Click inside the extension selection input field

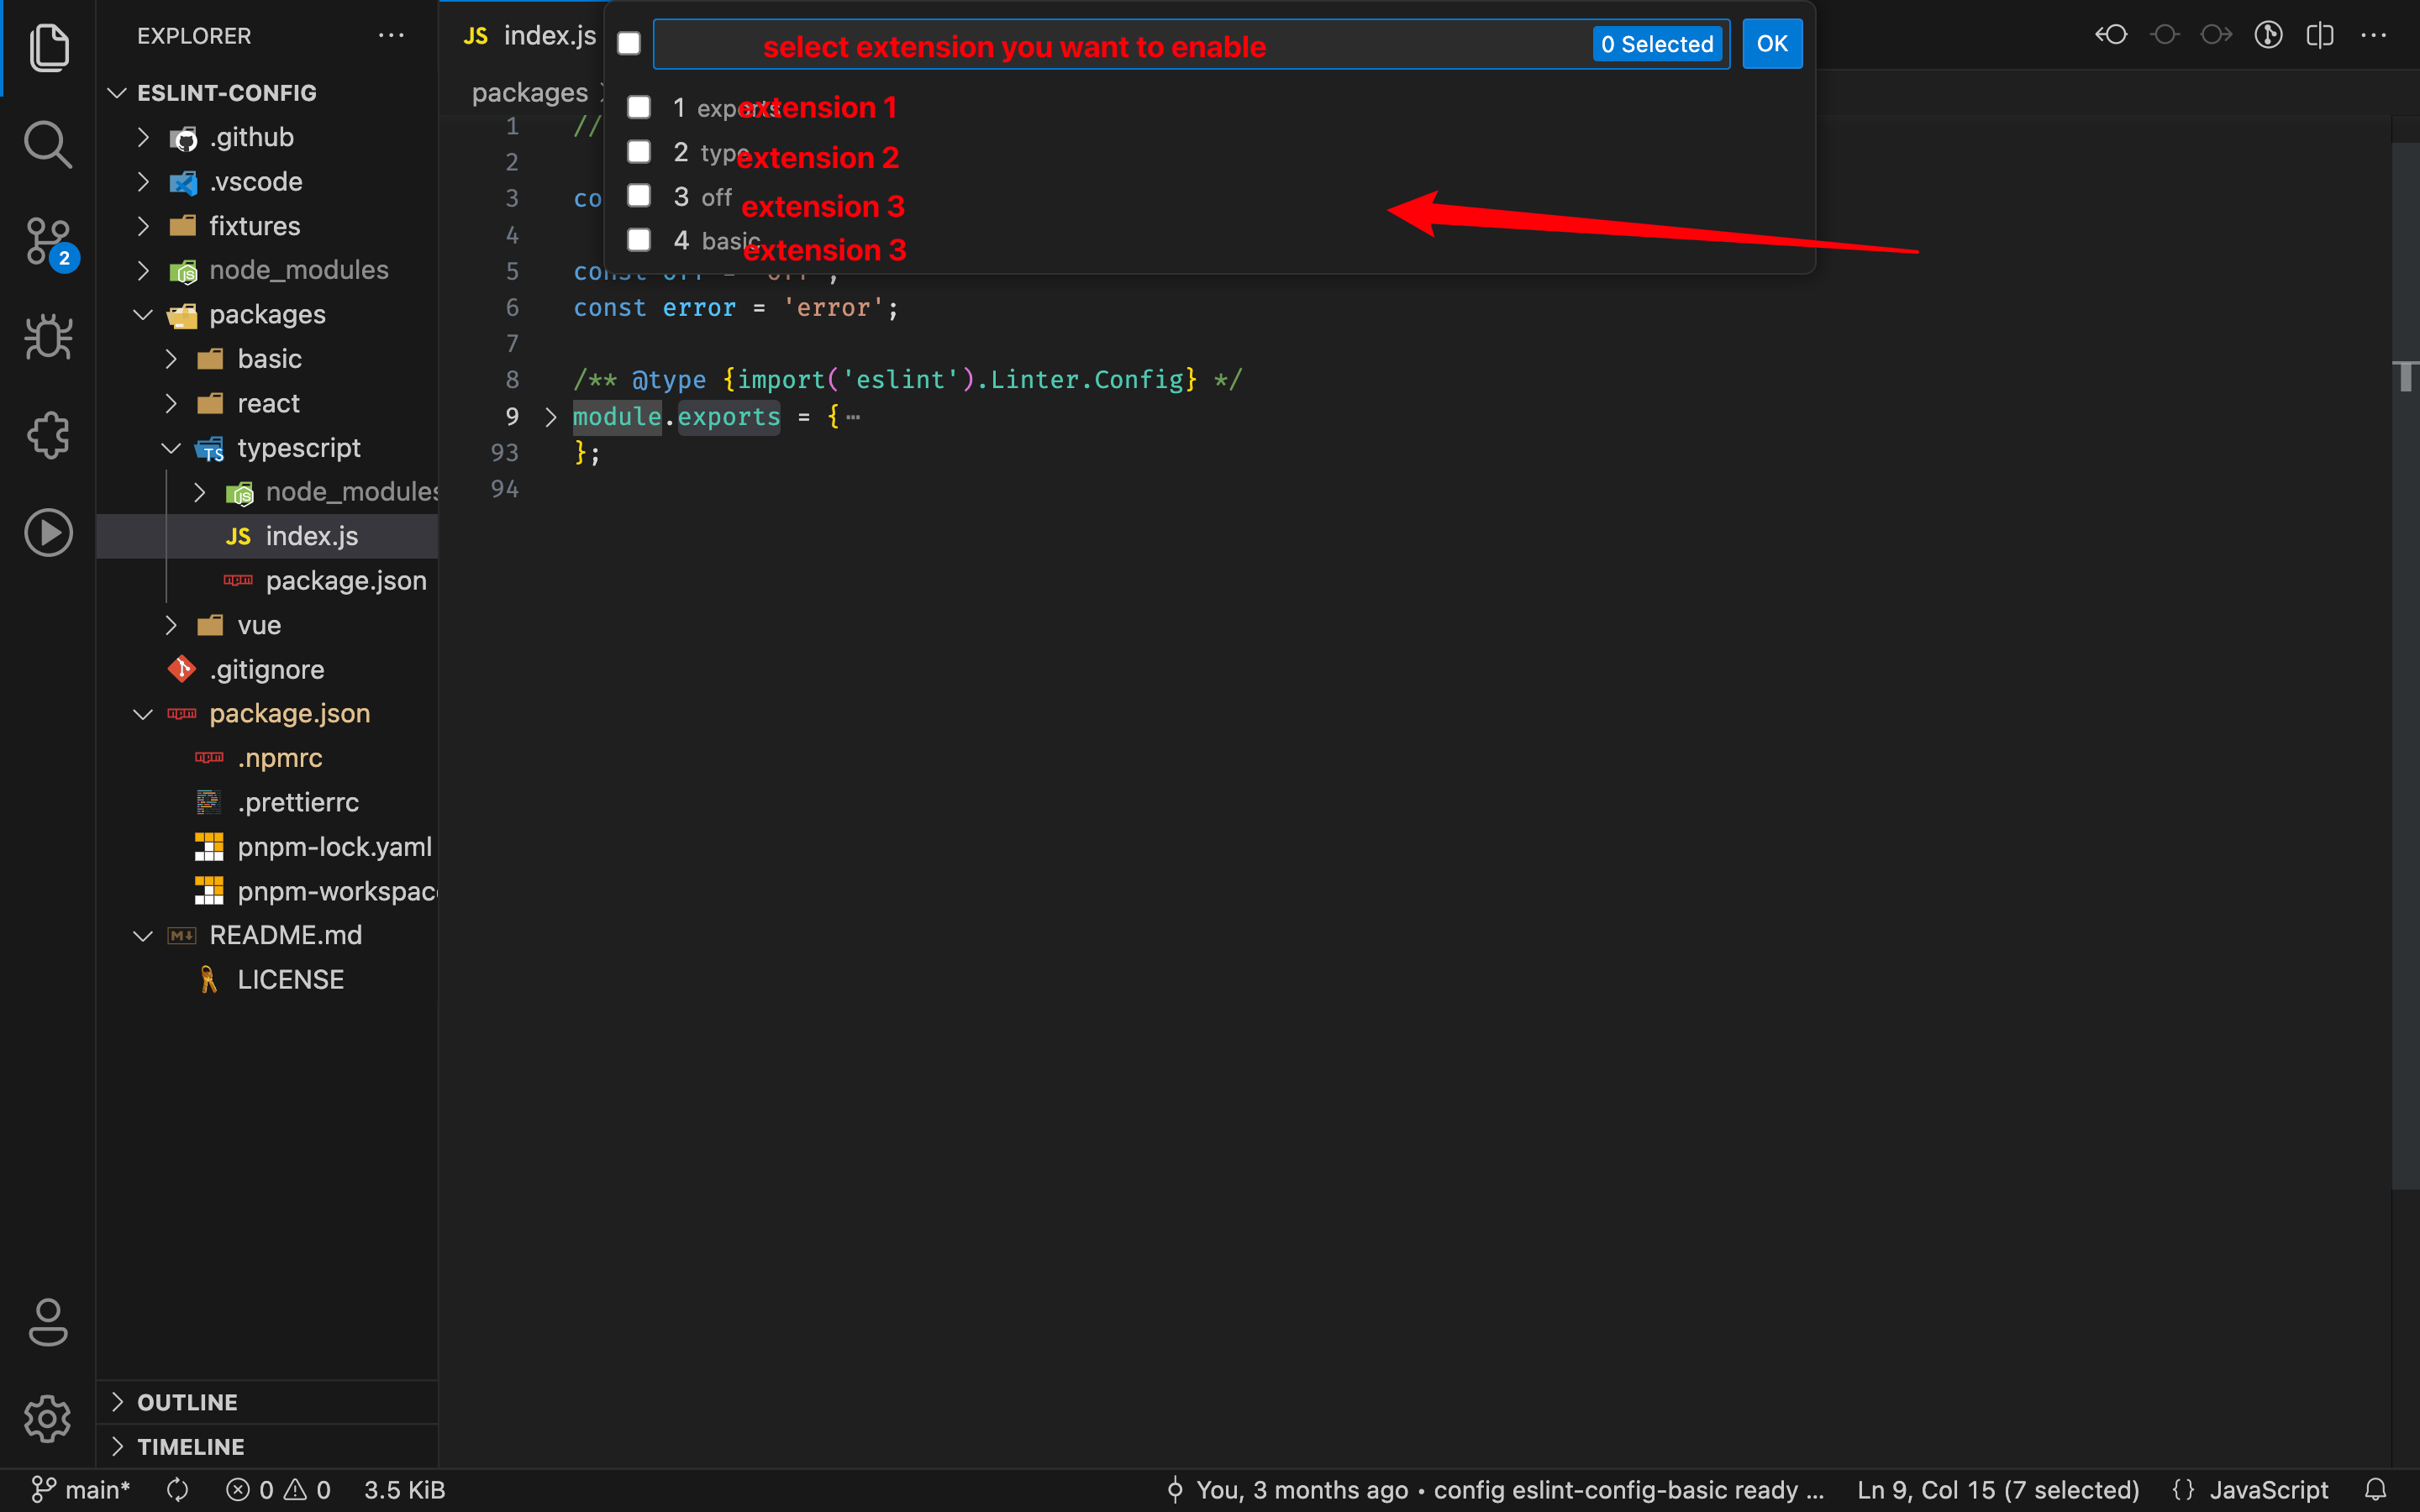tap(1100, 43)
